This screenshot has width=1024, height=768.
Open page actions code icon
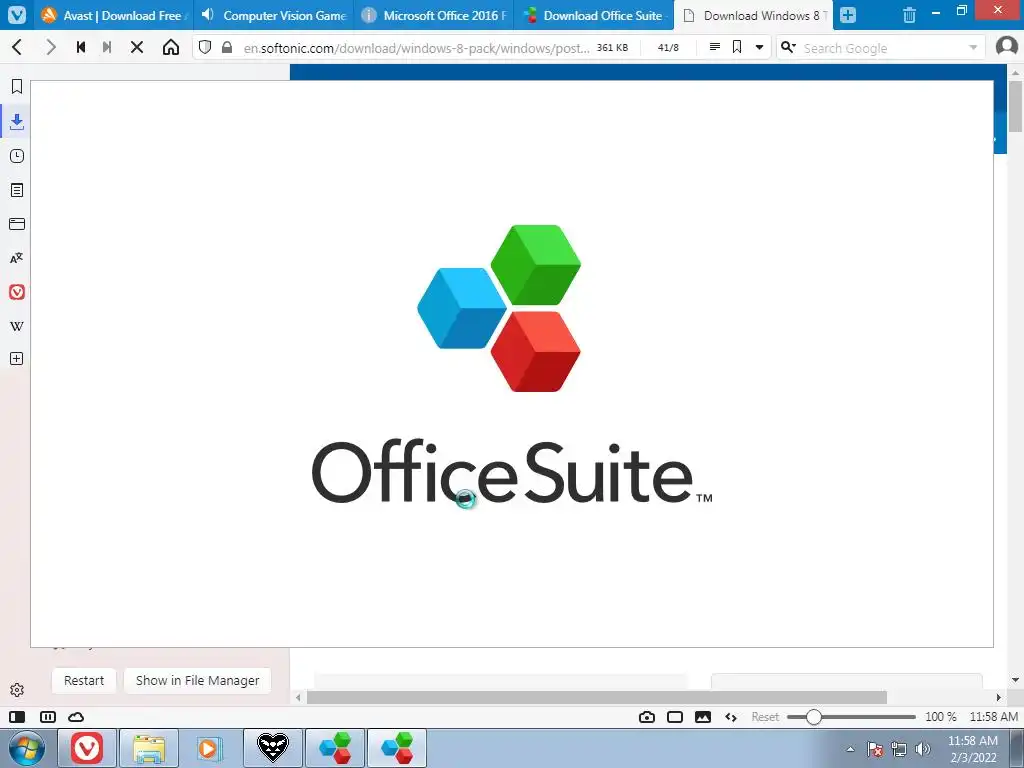[731, 717]
